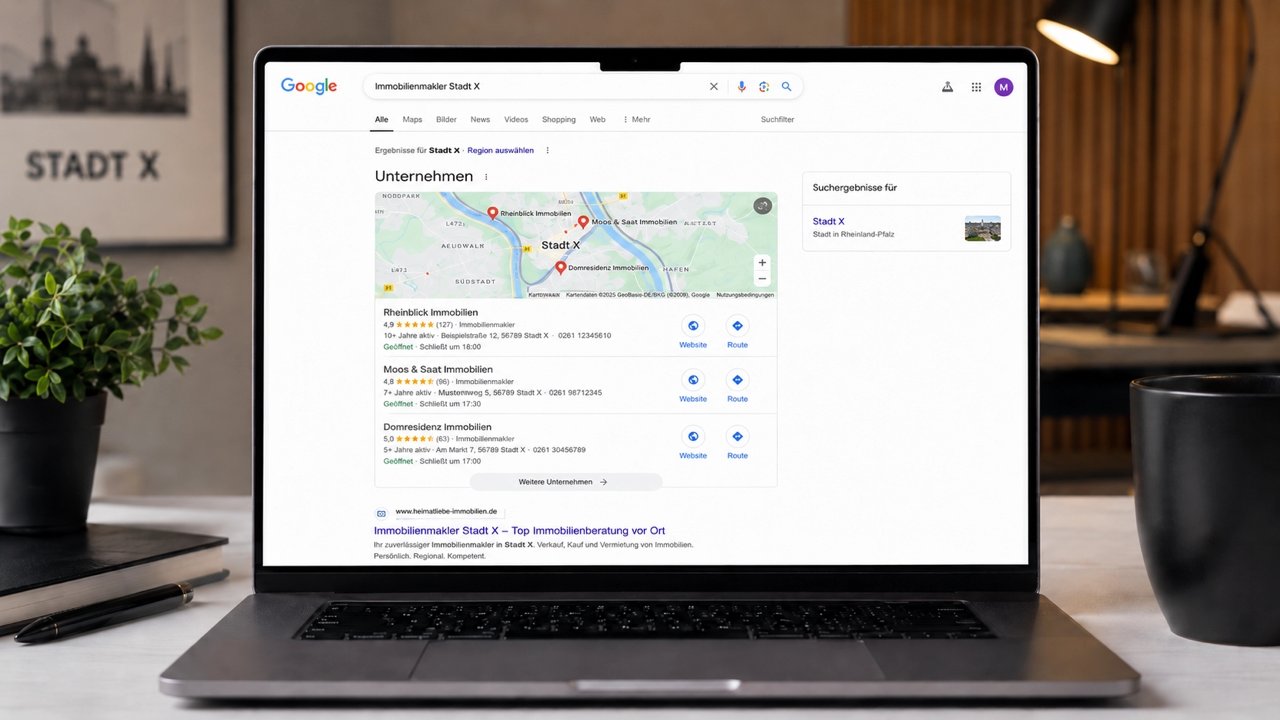Screen dimensions: 1280x720
Task: Open result Immobilienmakler Stadt X – Top Immobilienberatung
Action: pos(519,531)
